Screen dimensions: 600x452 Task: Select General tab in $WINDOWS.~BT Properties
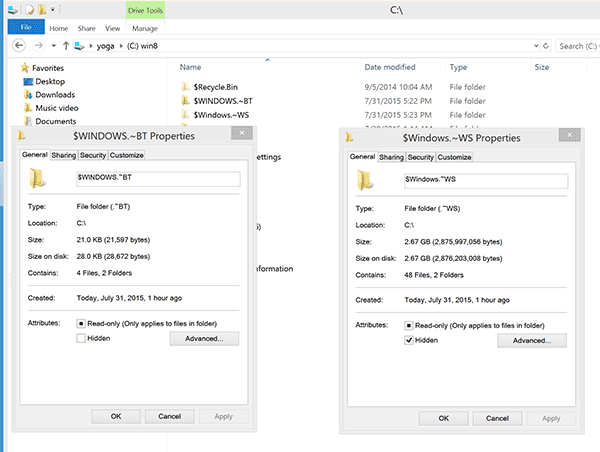(x=35, y=155)
